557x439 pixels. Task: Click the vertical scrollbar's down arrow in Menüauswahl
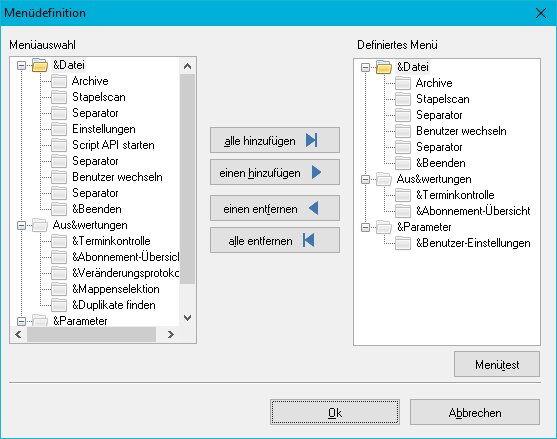pyautogui.click(x=188, y=318)
